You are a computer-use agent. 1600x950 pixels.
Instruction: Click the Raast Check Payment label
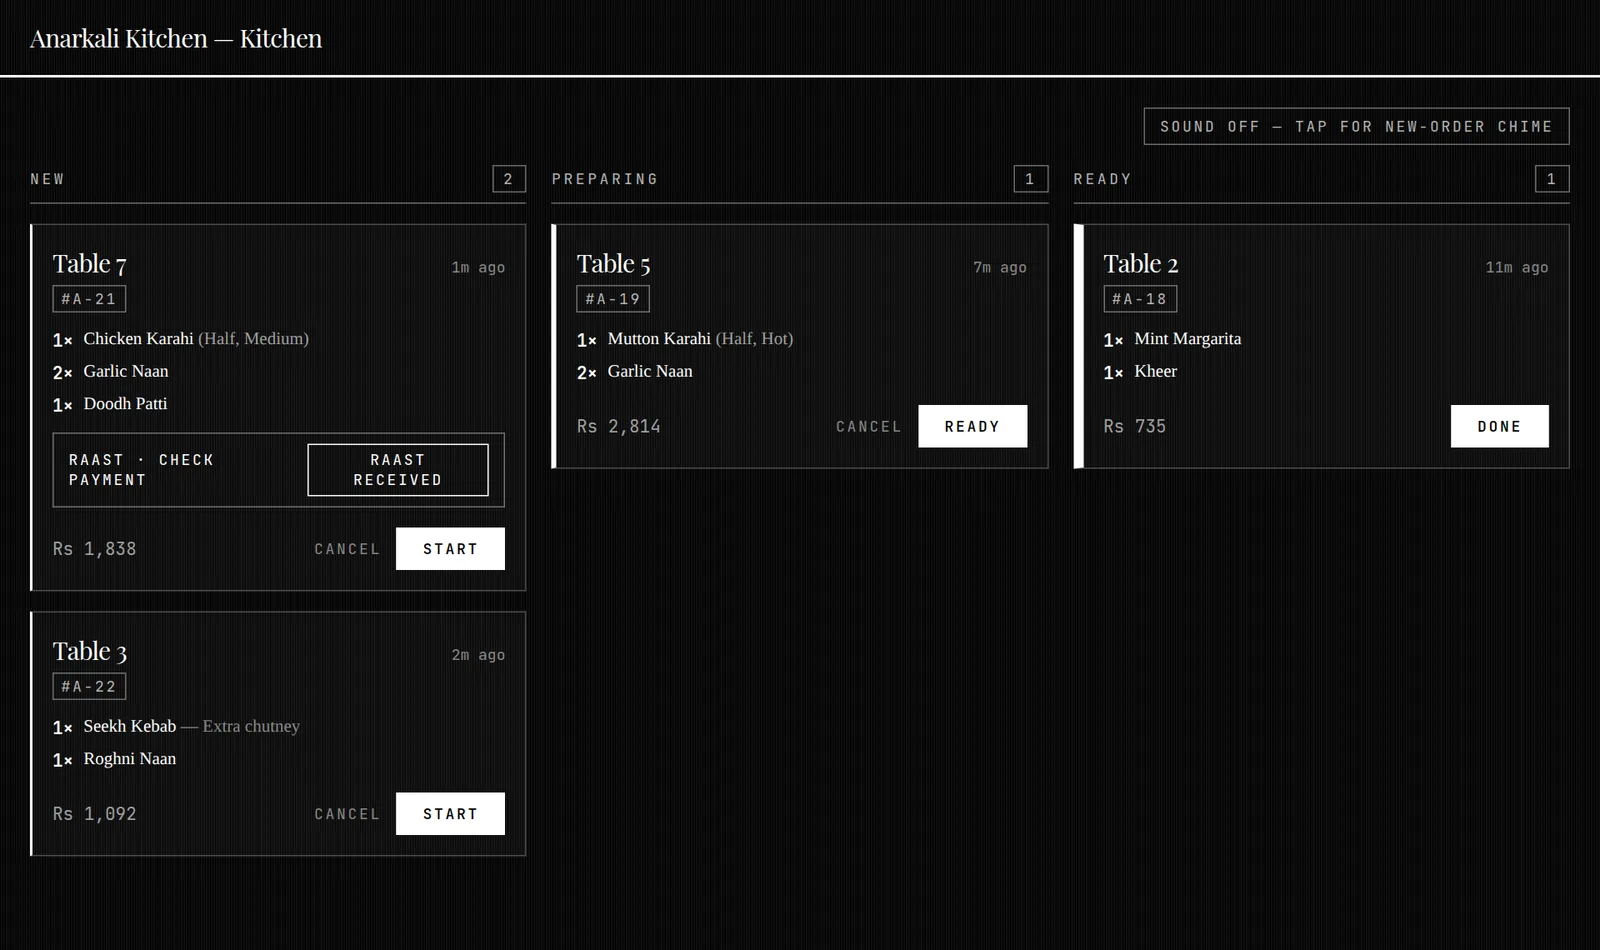[141, 470]
